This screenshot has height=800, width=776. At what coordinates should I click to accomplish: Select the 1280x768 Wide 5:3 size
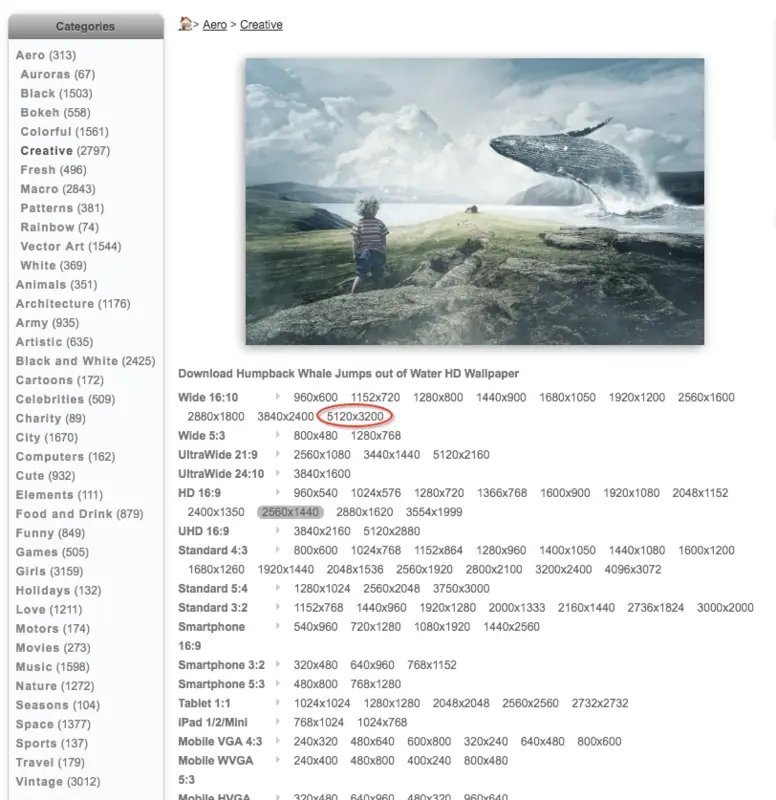click(x=376, y=436)
